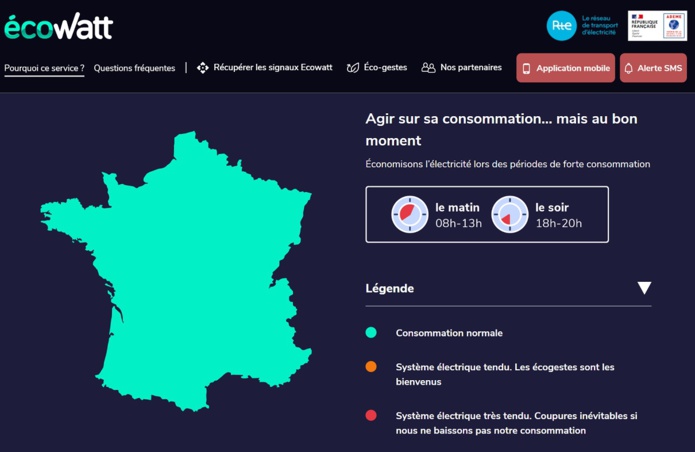
Task: Open the Rte logo link
Action: point(562,26)
